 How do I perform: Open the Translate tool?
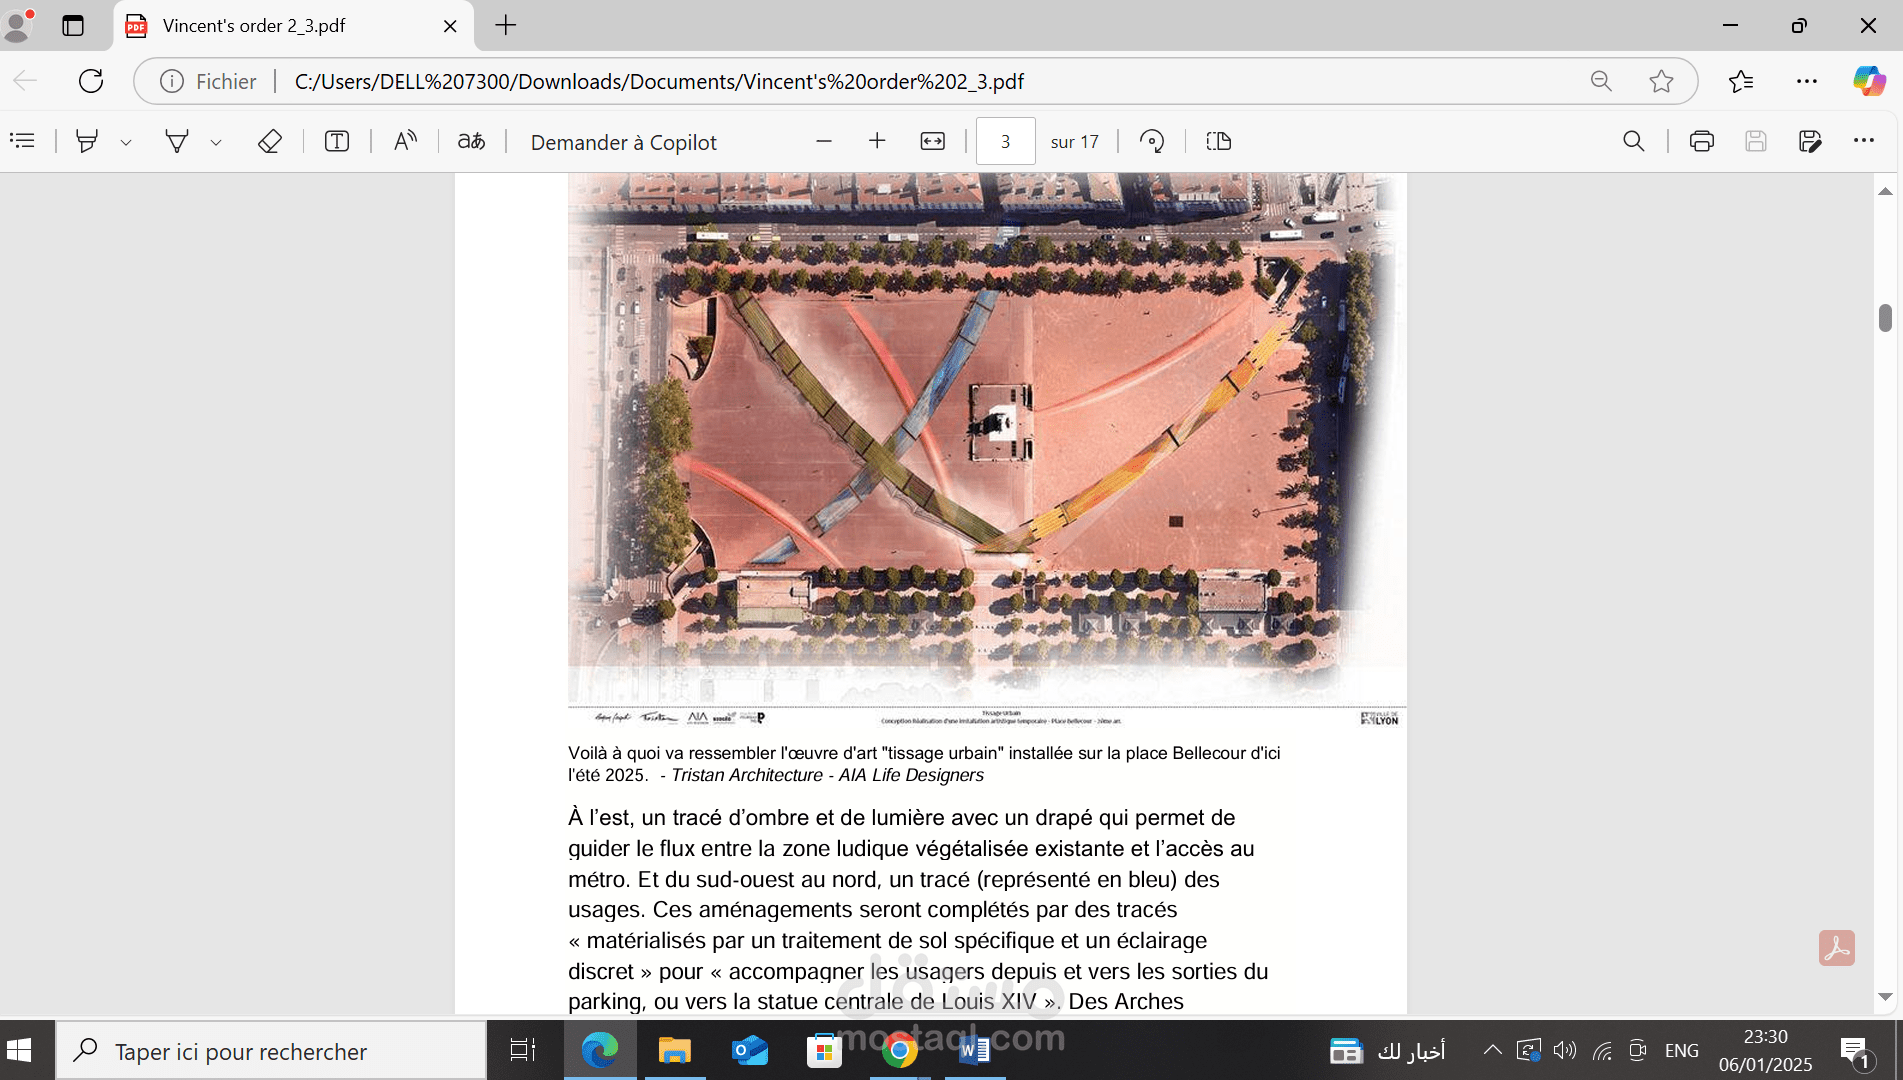[x=471, y=141]
